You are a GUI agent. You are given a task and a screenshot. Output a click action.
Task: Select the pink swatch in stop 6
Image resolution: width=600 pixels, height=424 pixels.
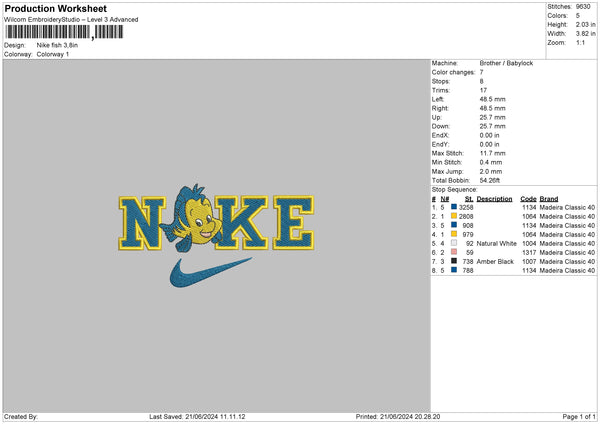[x=454, y=252]
